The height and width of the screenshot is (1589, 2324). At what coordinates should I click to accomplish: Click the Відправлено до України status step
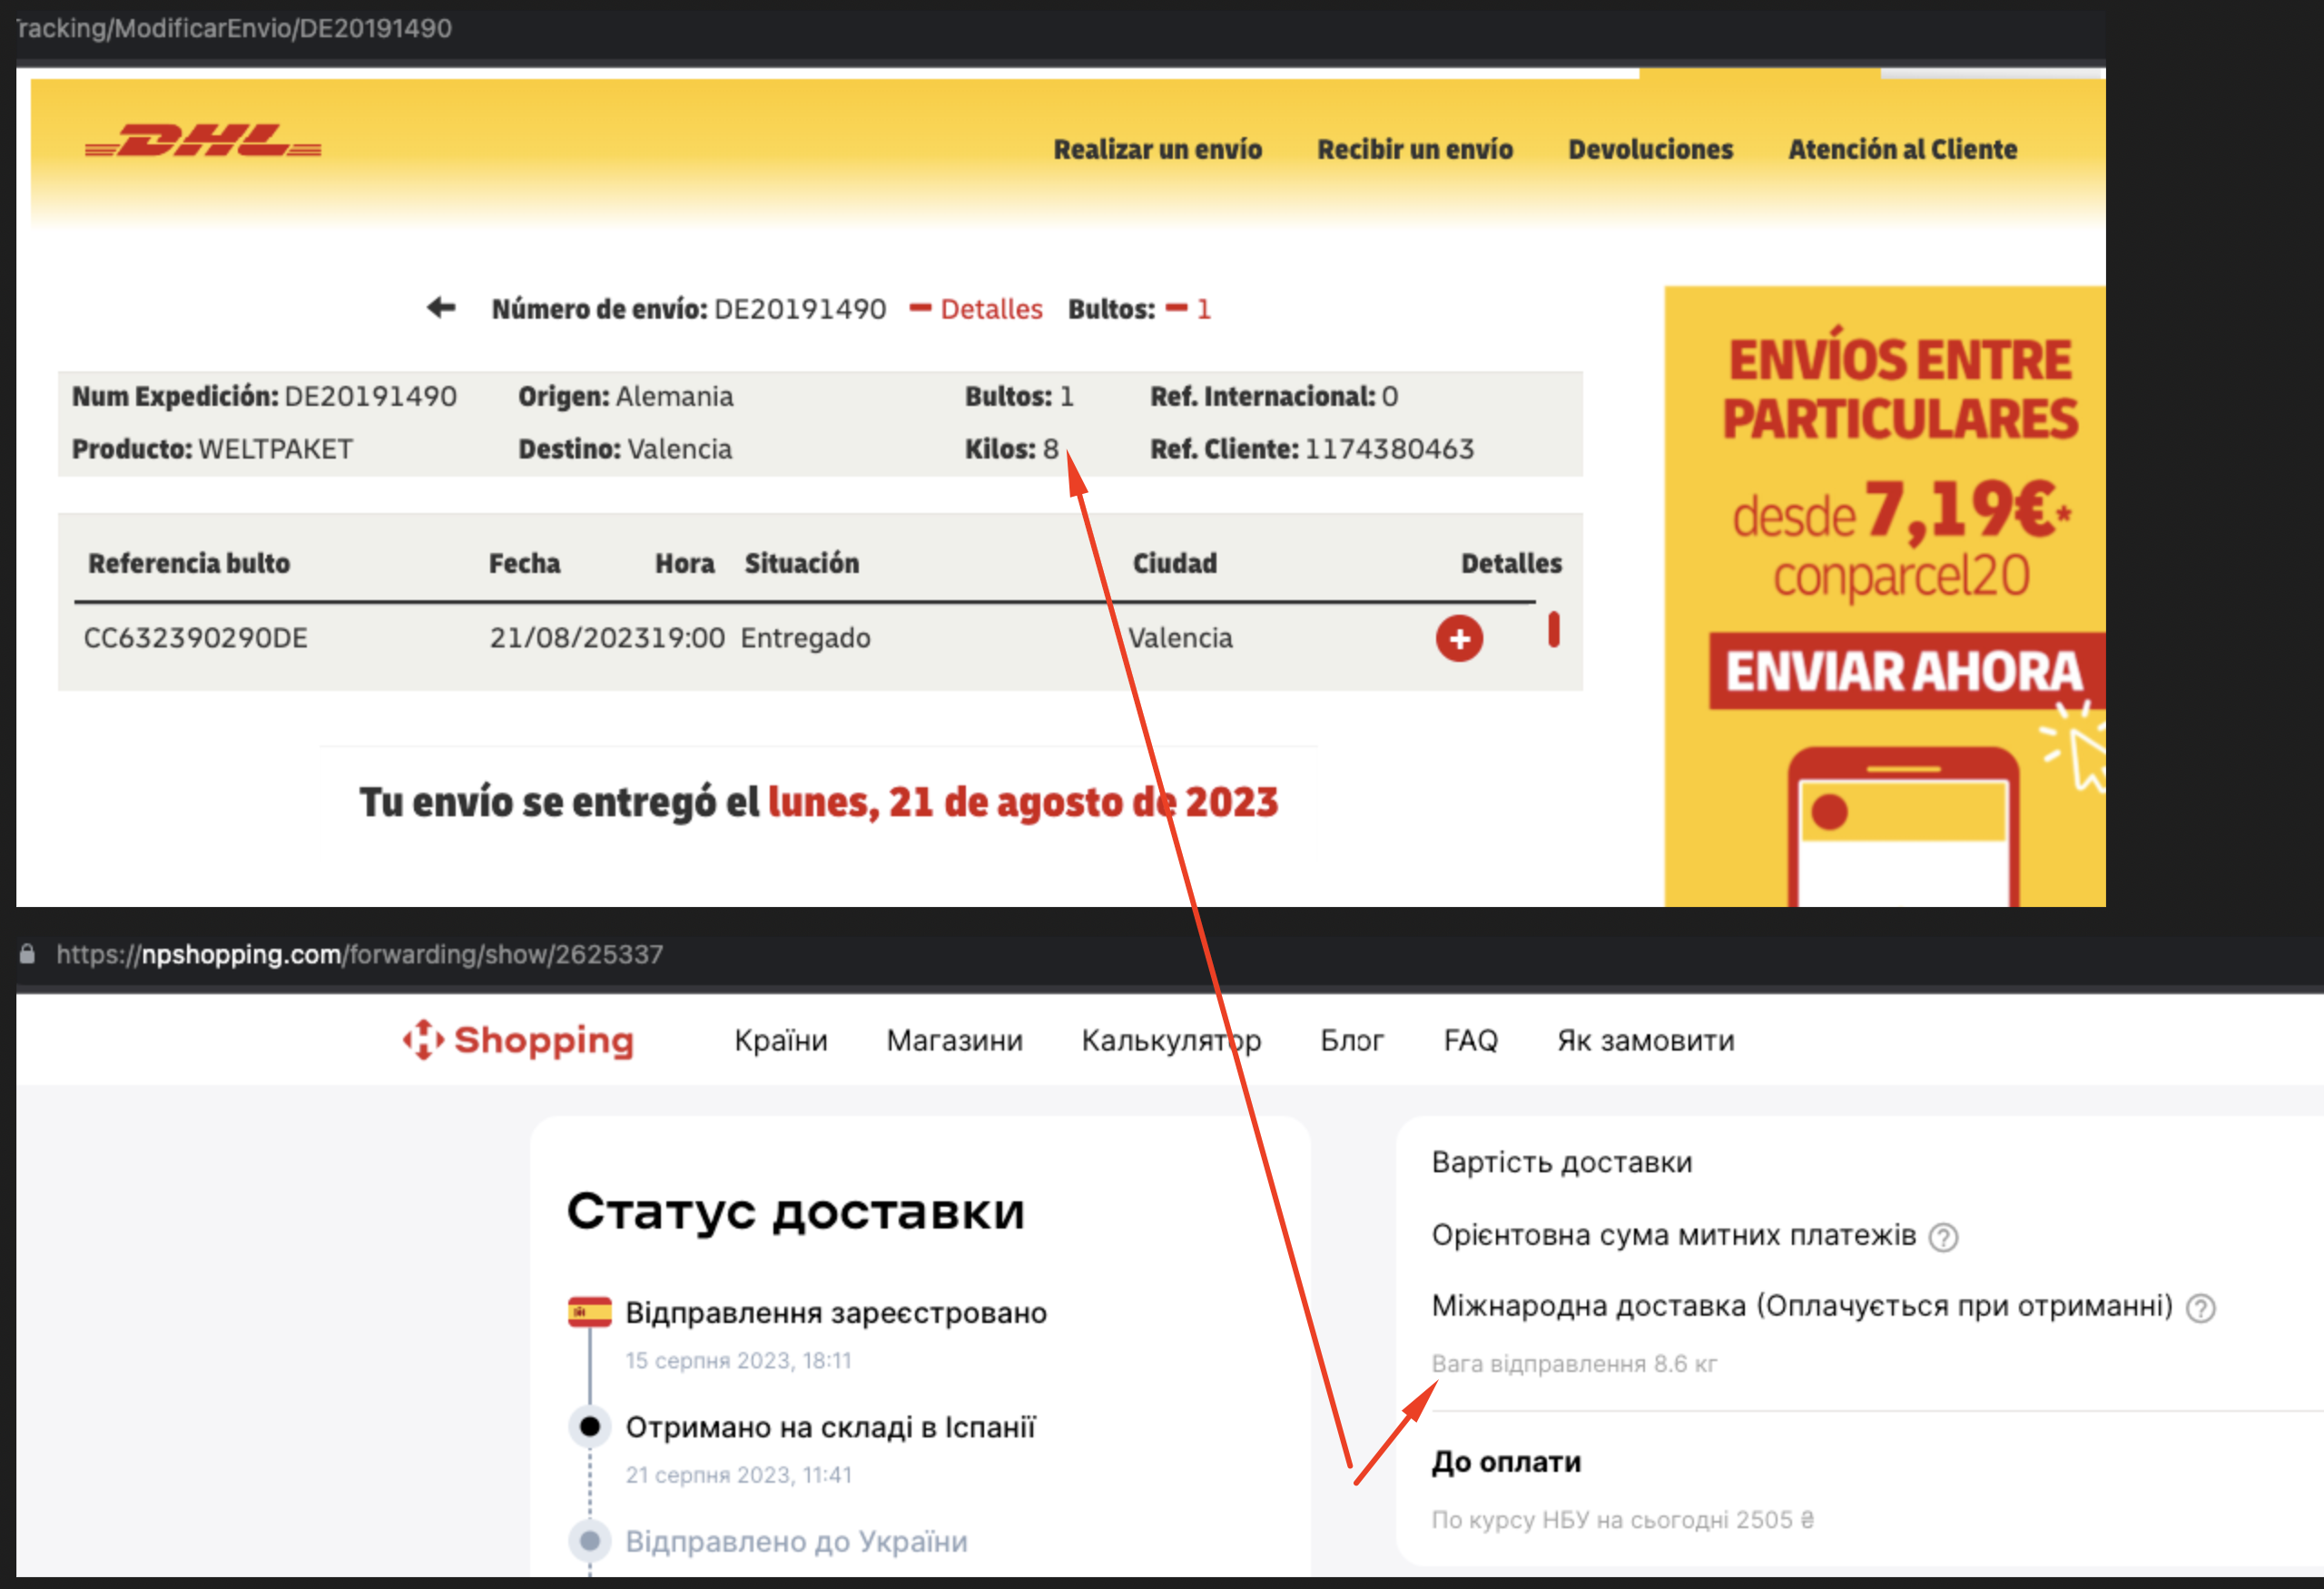pos(796,1541)
